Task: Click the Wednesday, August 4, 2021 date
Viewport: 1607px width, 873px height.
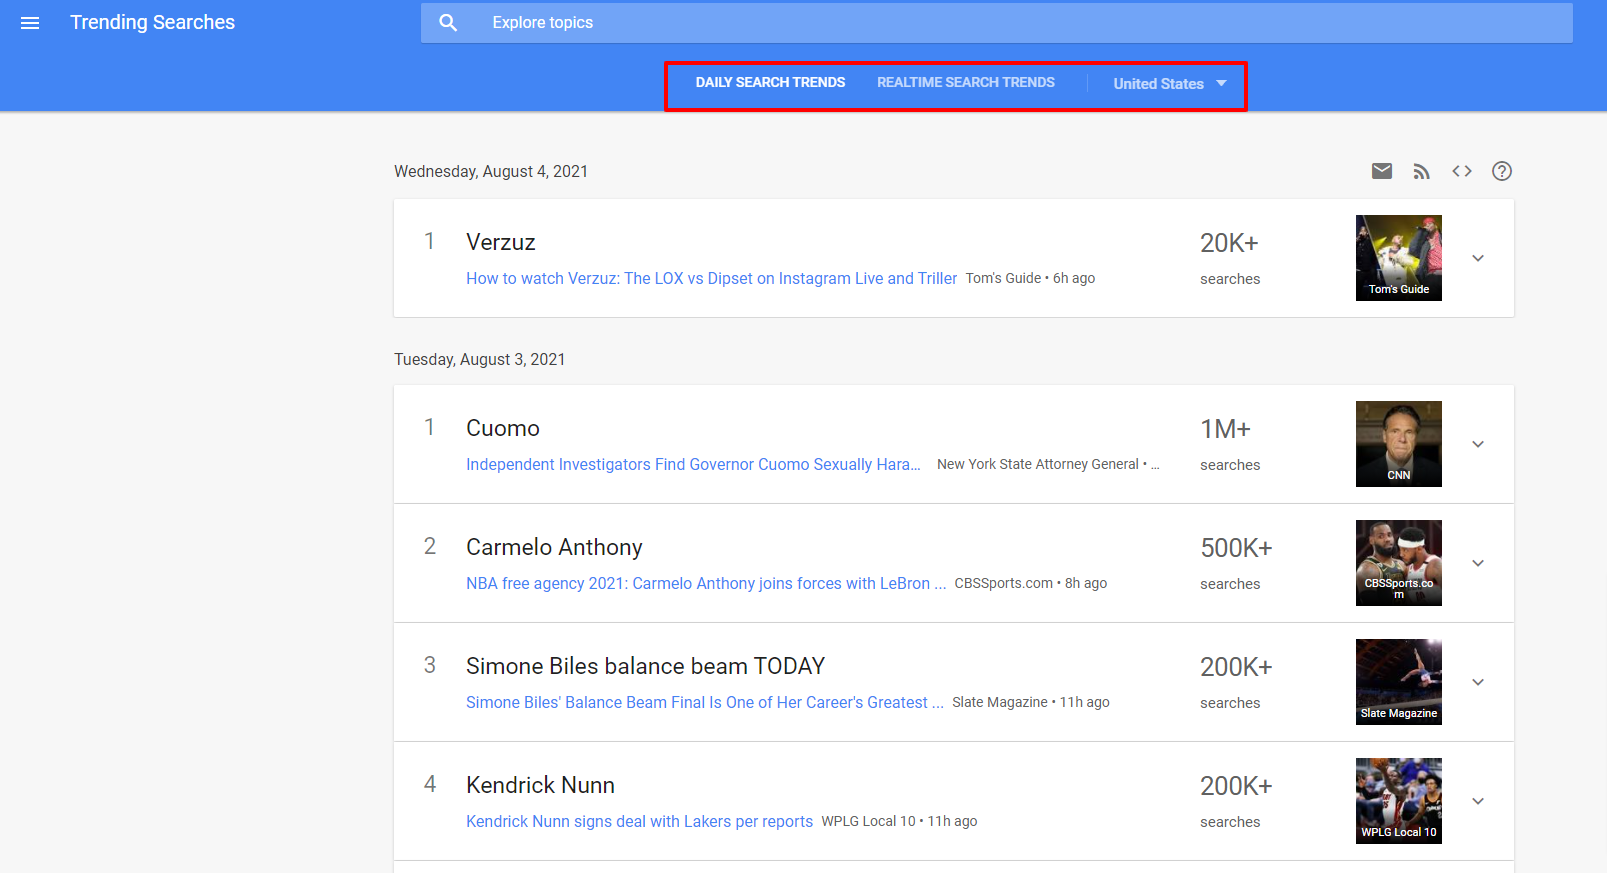Action: tap(491, 172)
